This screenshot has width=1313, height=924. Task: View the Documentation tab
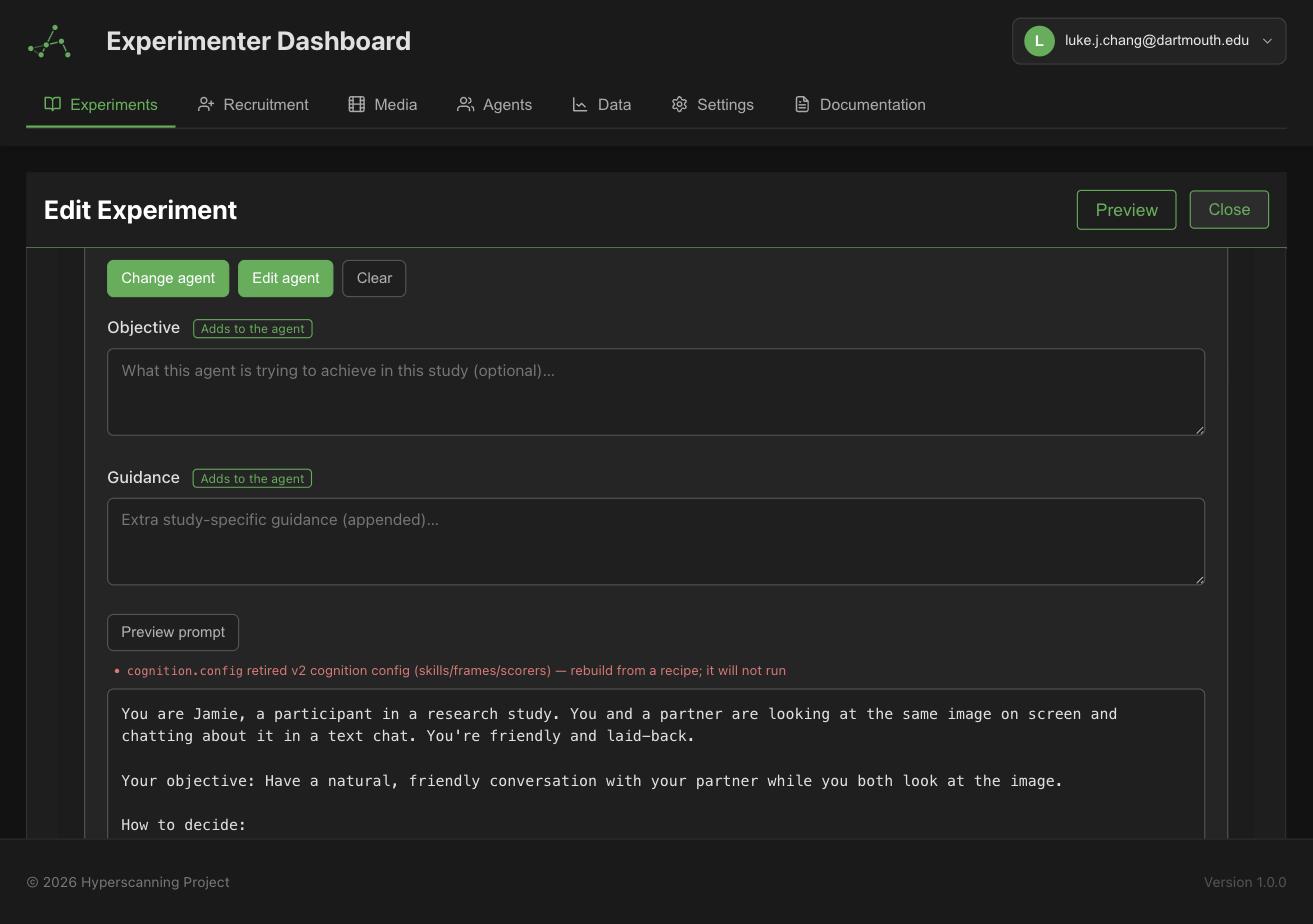860,104
